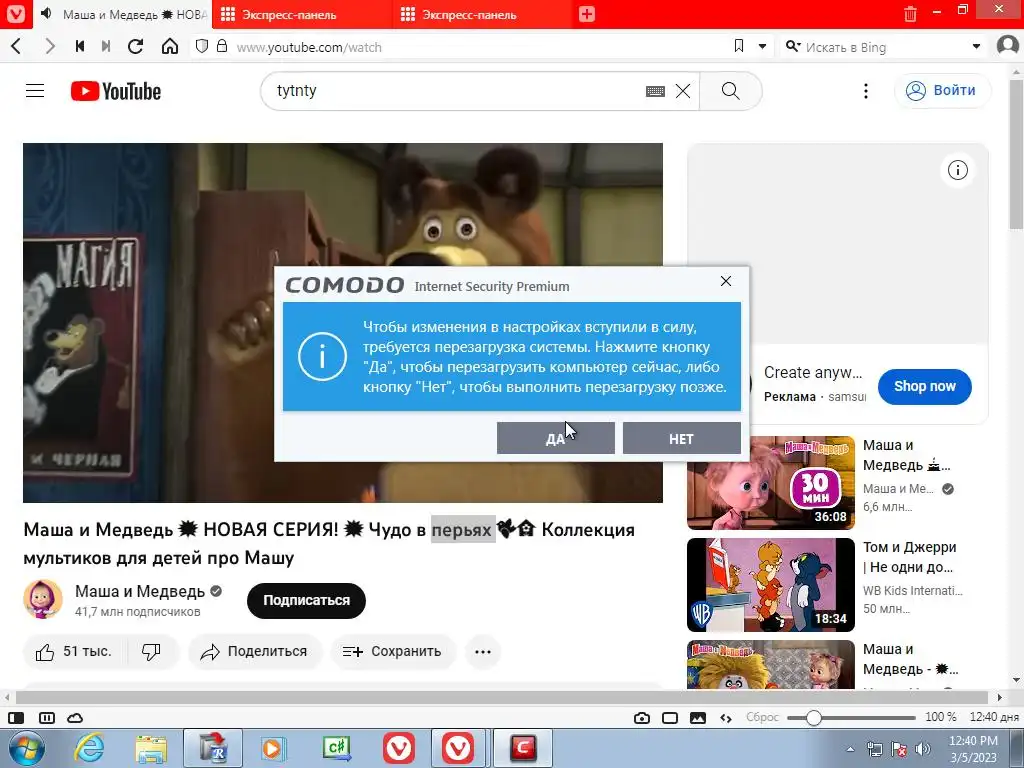
Task: Go forward in browser history
Action: [x=50, y=46]
